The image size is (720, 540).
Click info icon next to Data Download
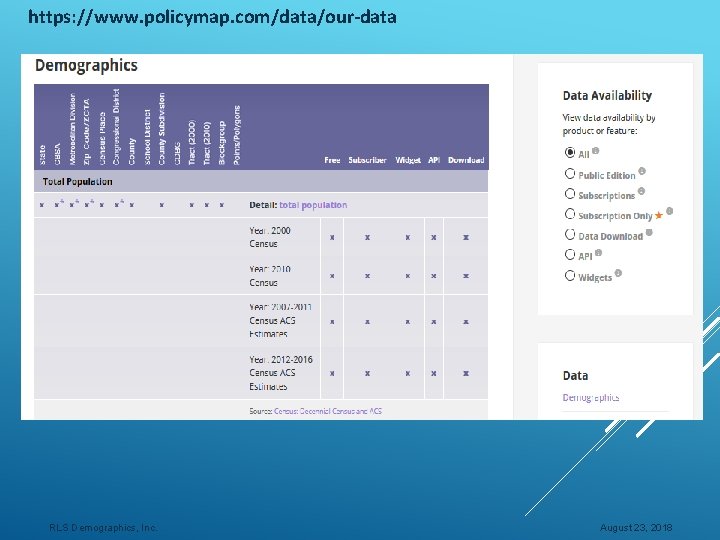649,232
